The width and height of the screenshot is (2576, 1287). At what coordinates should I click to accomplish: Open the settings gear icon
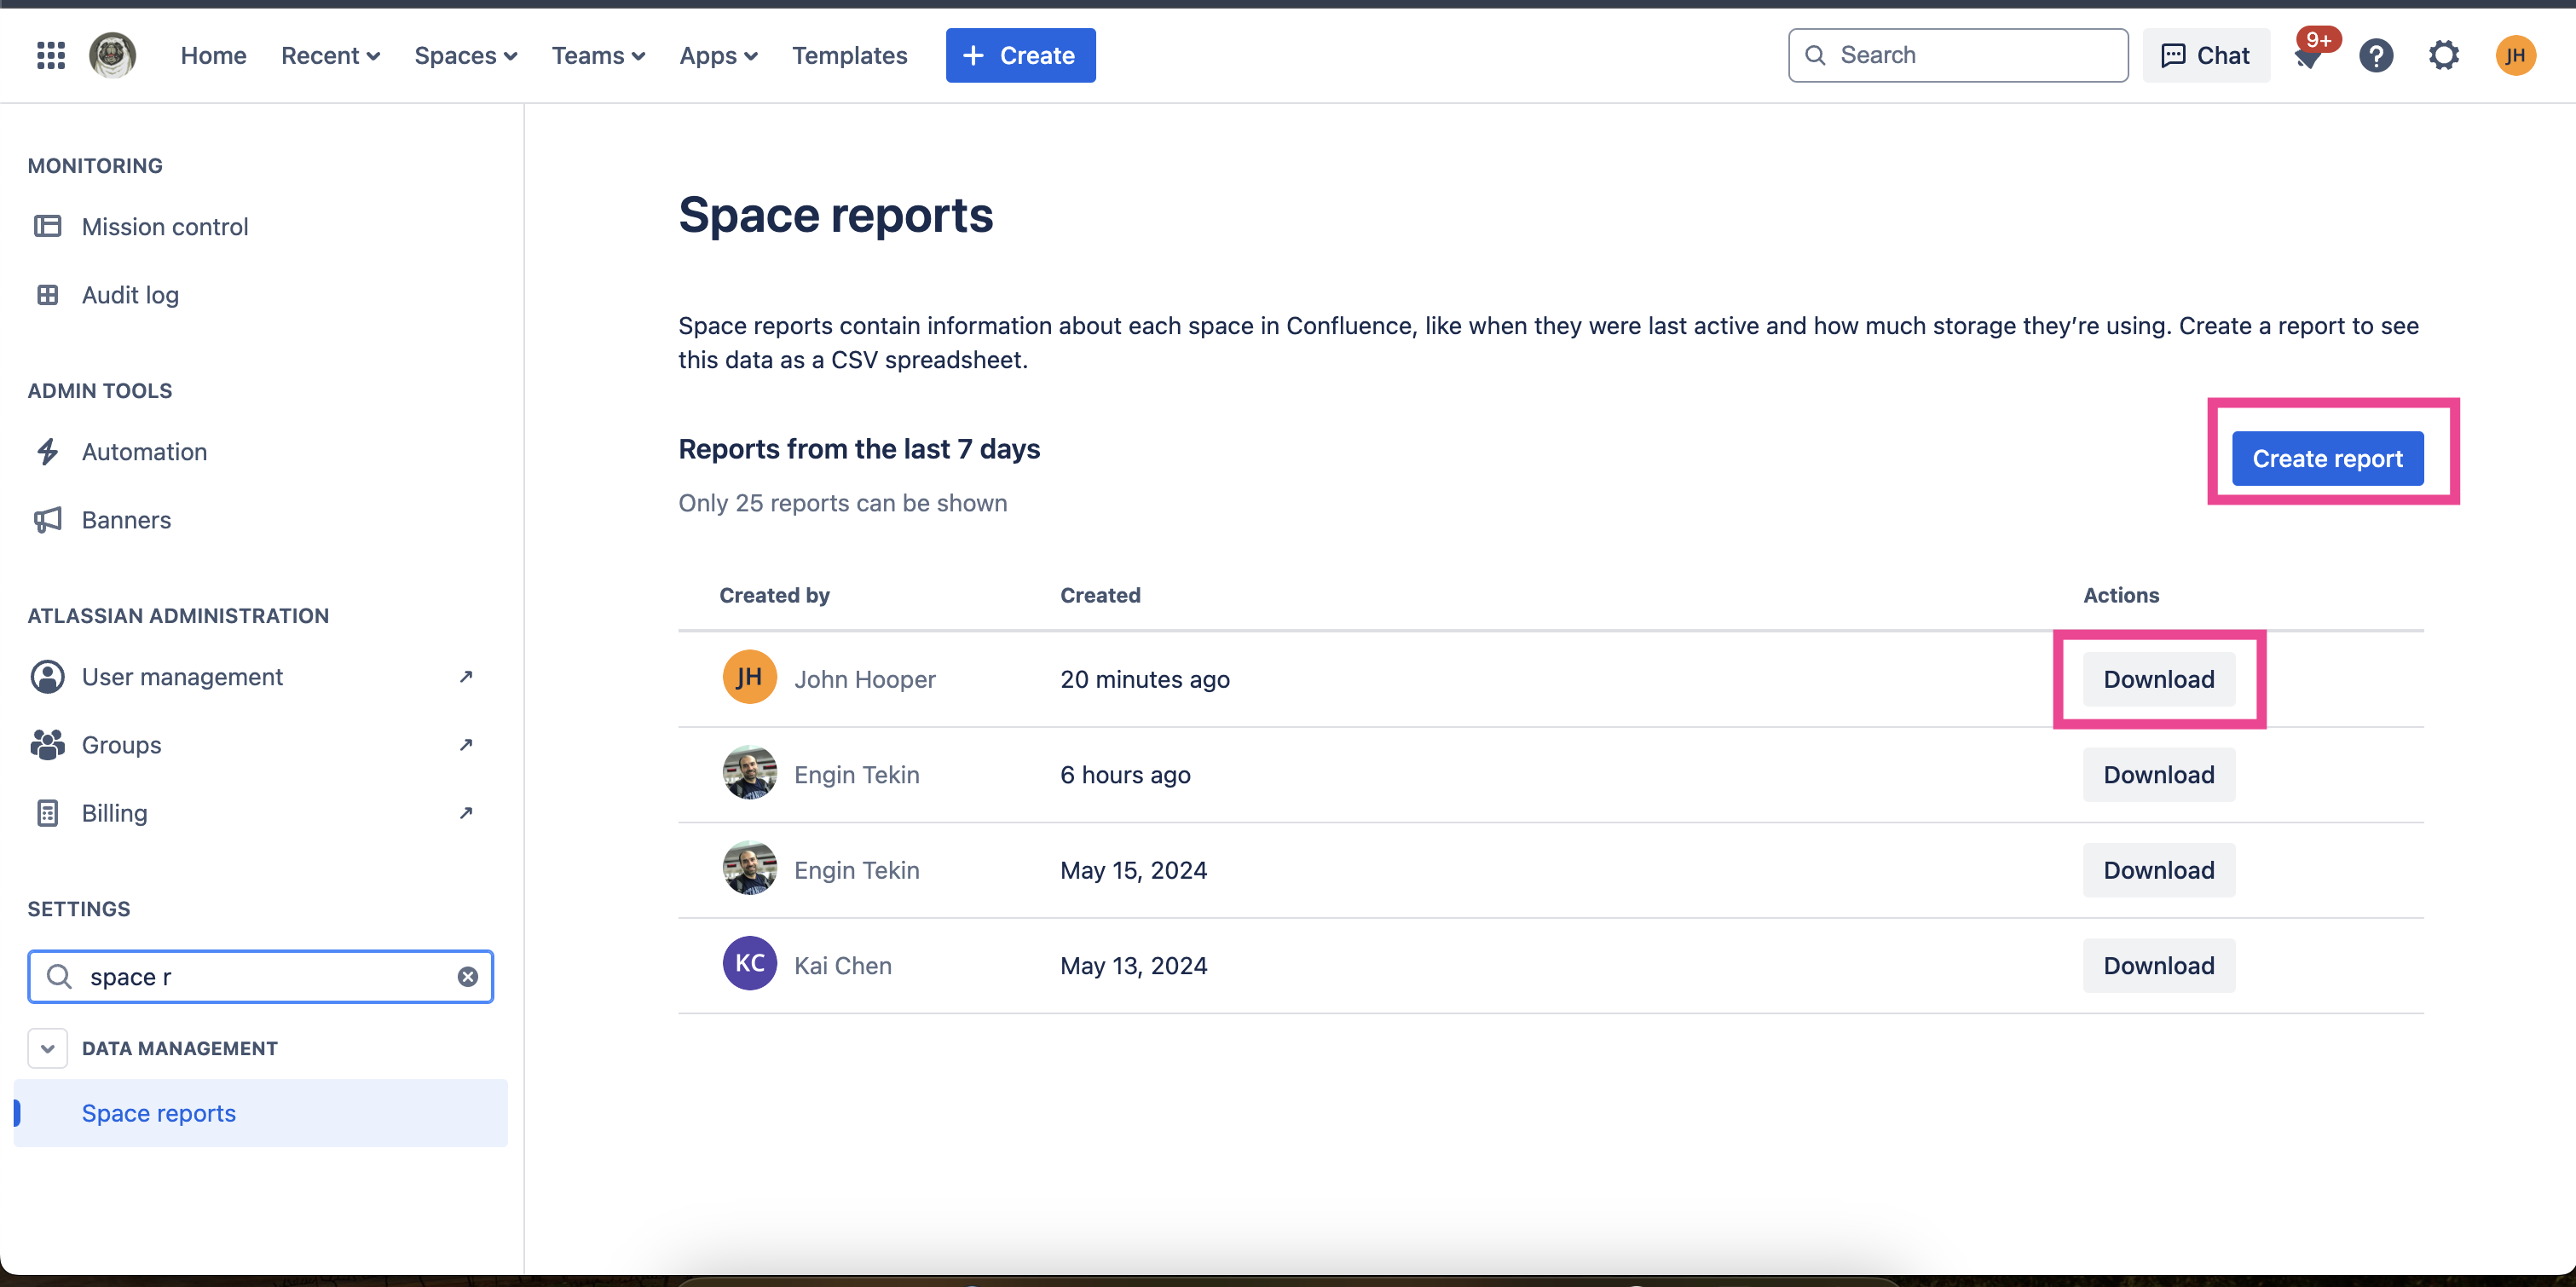pyautogui.click(x=2444, y=55)
